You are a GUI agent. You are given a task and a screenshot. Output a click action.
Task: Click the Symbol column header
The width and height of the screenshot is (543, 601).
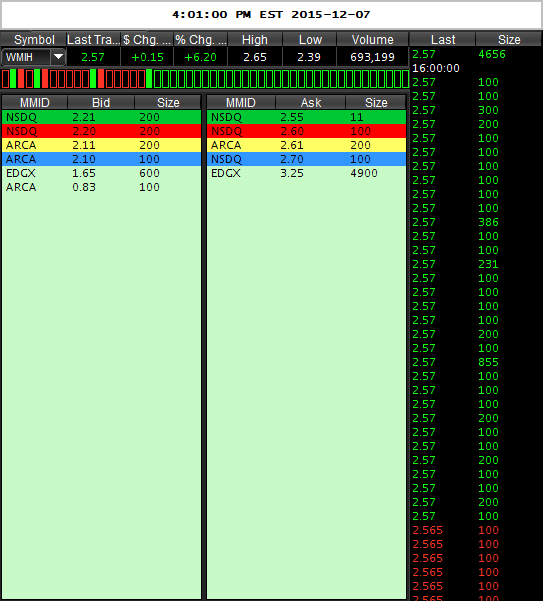pos(34,39)
